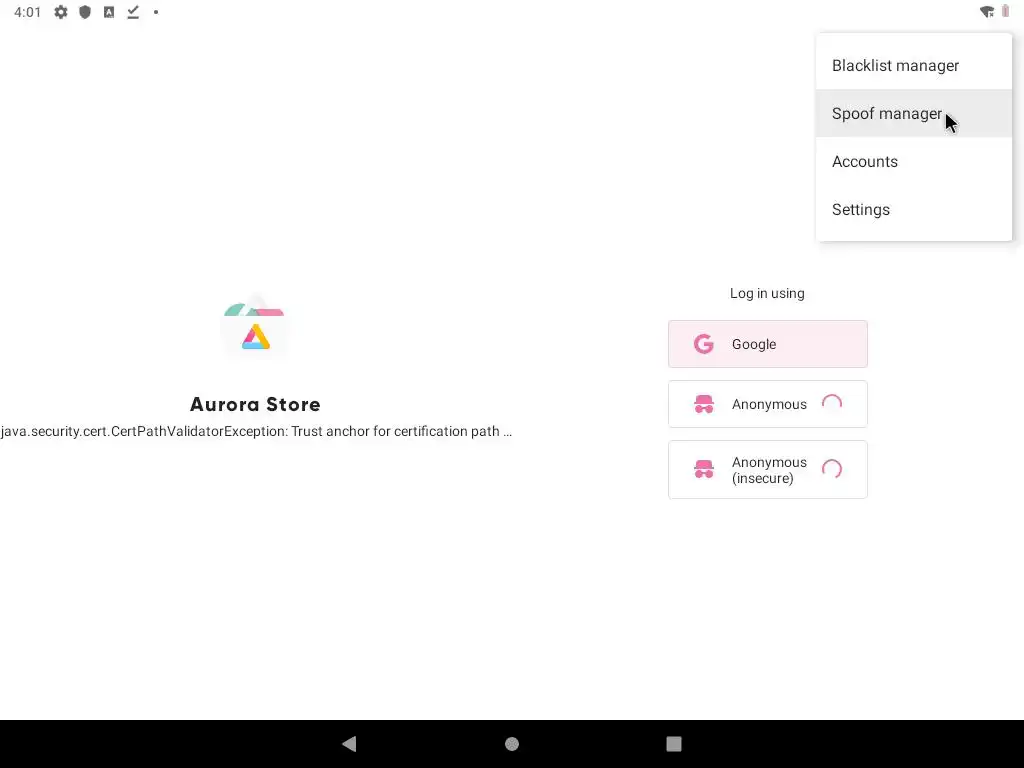Click the settings gear status bar icon
This screenshot has height=768, width=1024.
[x=61, y=12]
